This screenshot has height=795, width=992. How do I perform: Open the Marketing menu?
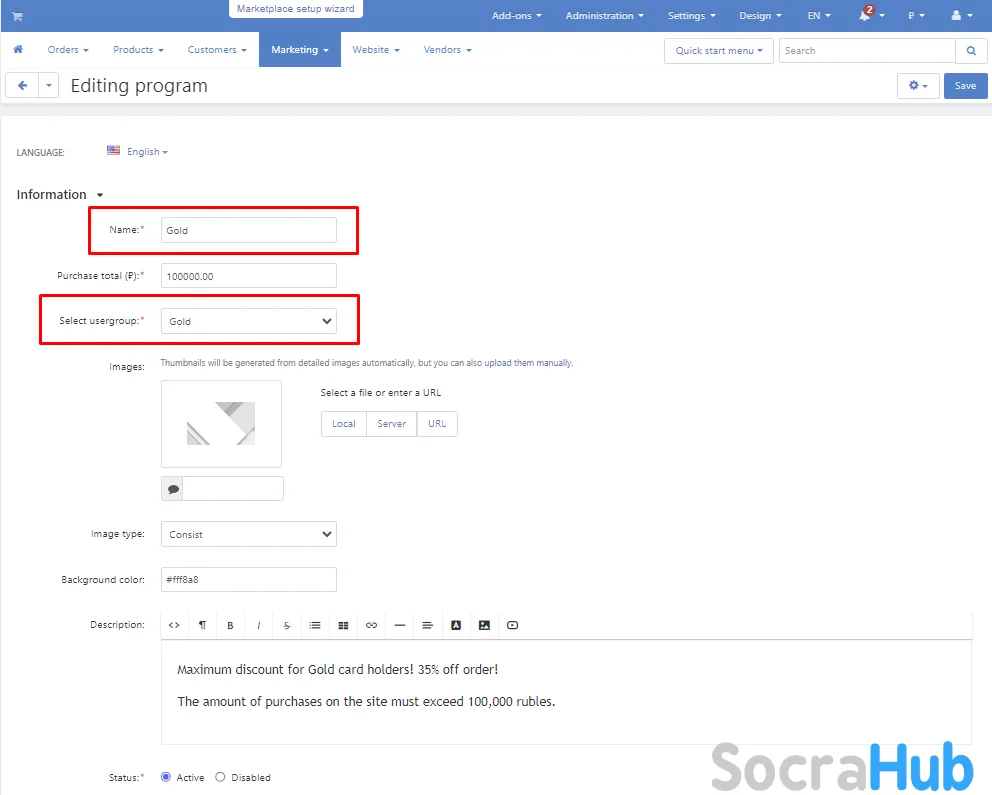[300, 49]
